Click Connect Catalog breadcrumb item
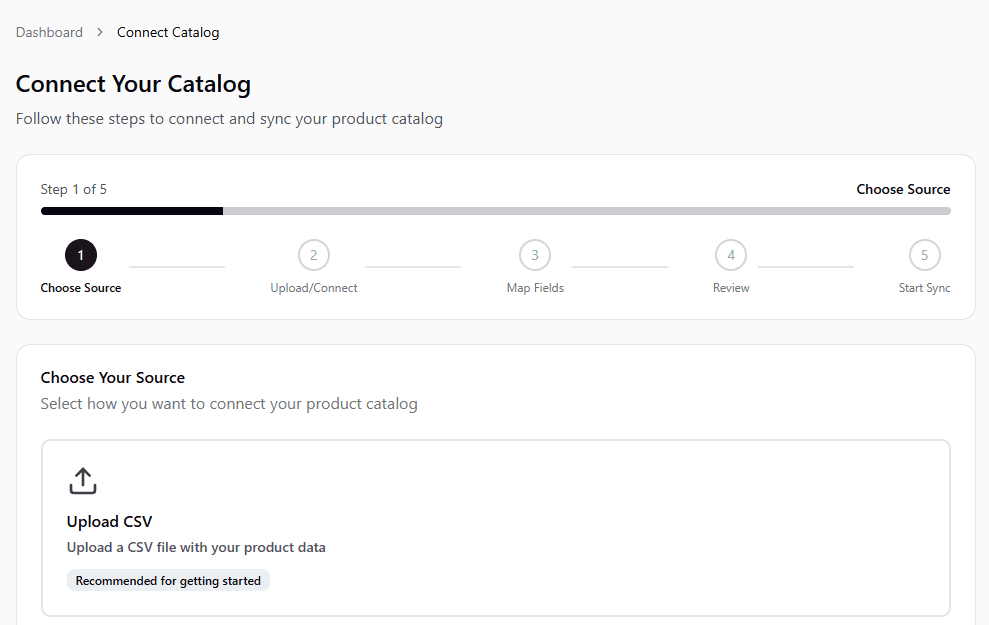989x625 pixels. pyautogui.click(x=168, y=32)
